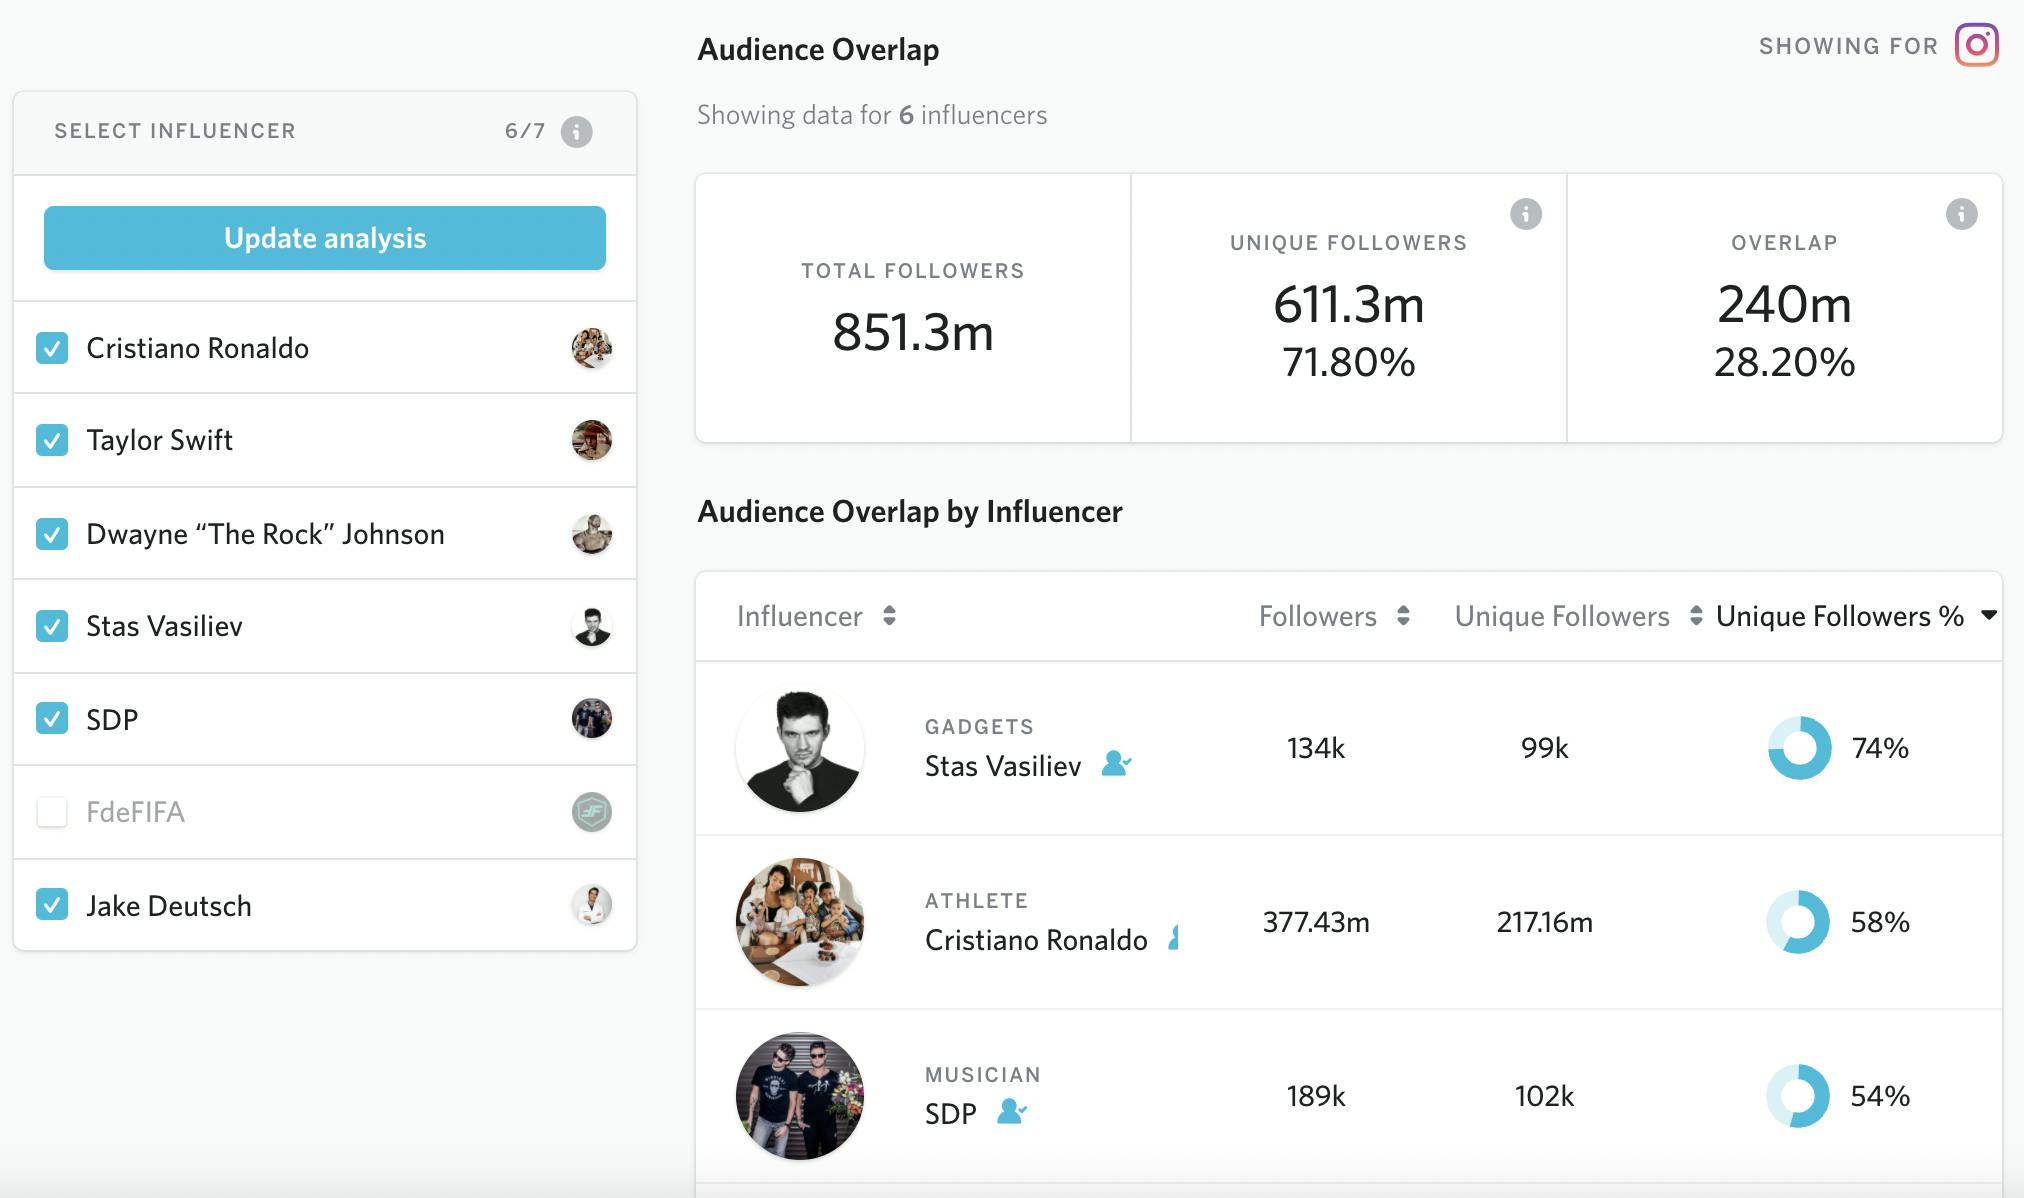Open Cristiano Ronaldo name link in table
The height and width of the screenshot is (1198, 2024).
(1036, 940)
